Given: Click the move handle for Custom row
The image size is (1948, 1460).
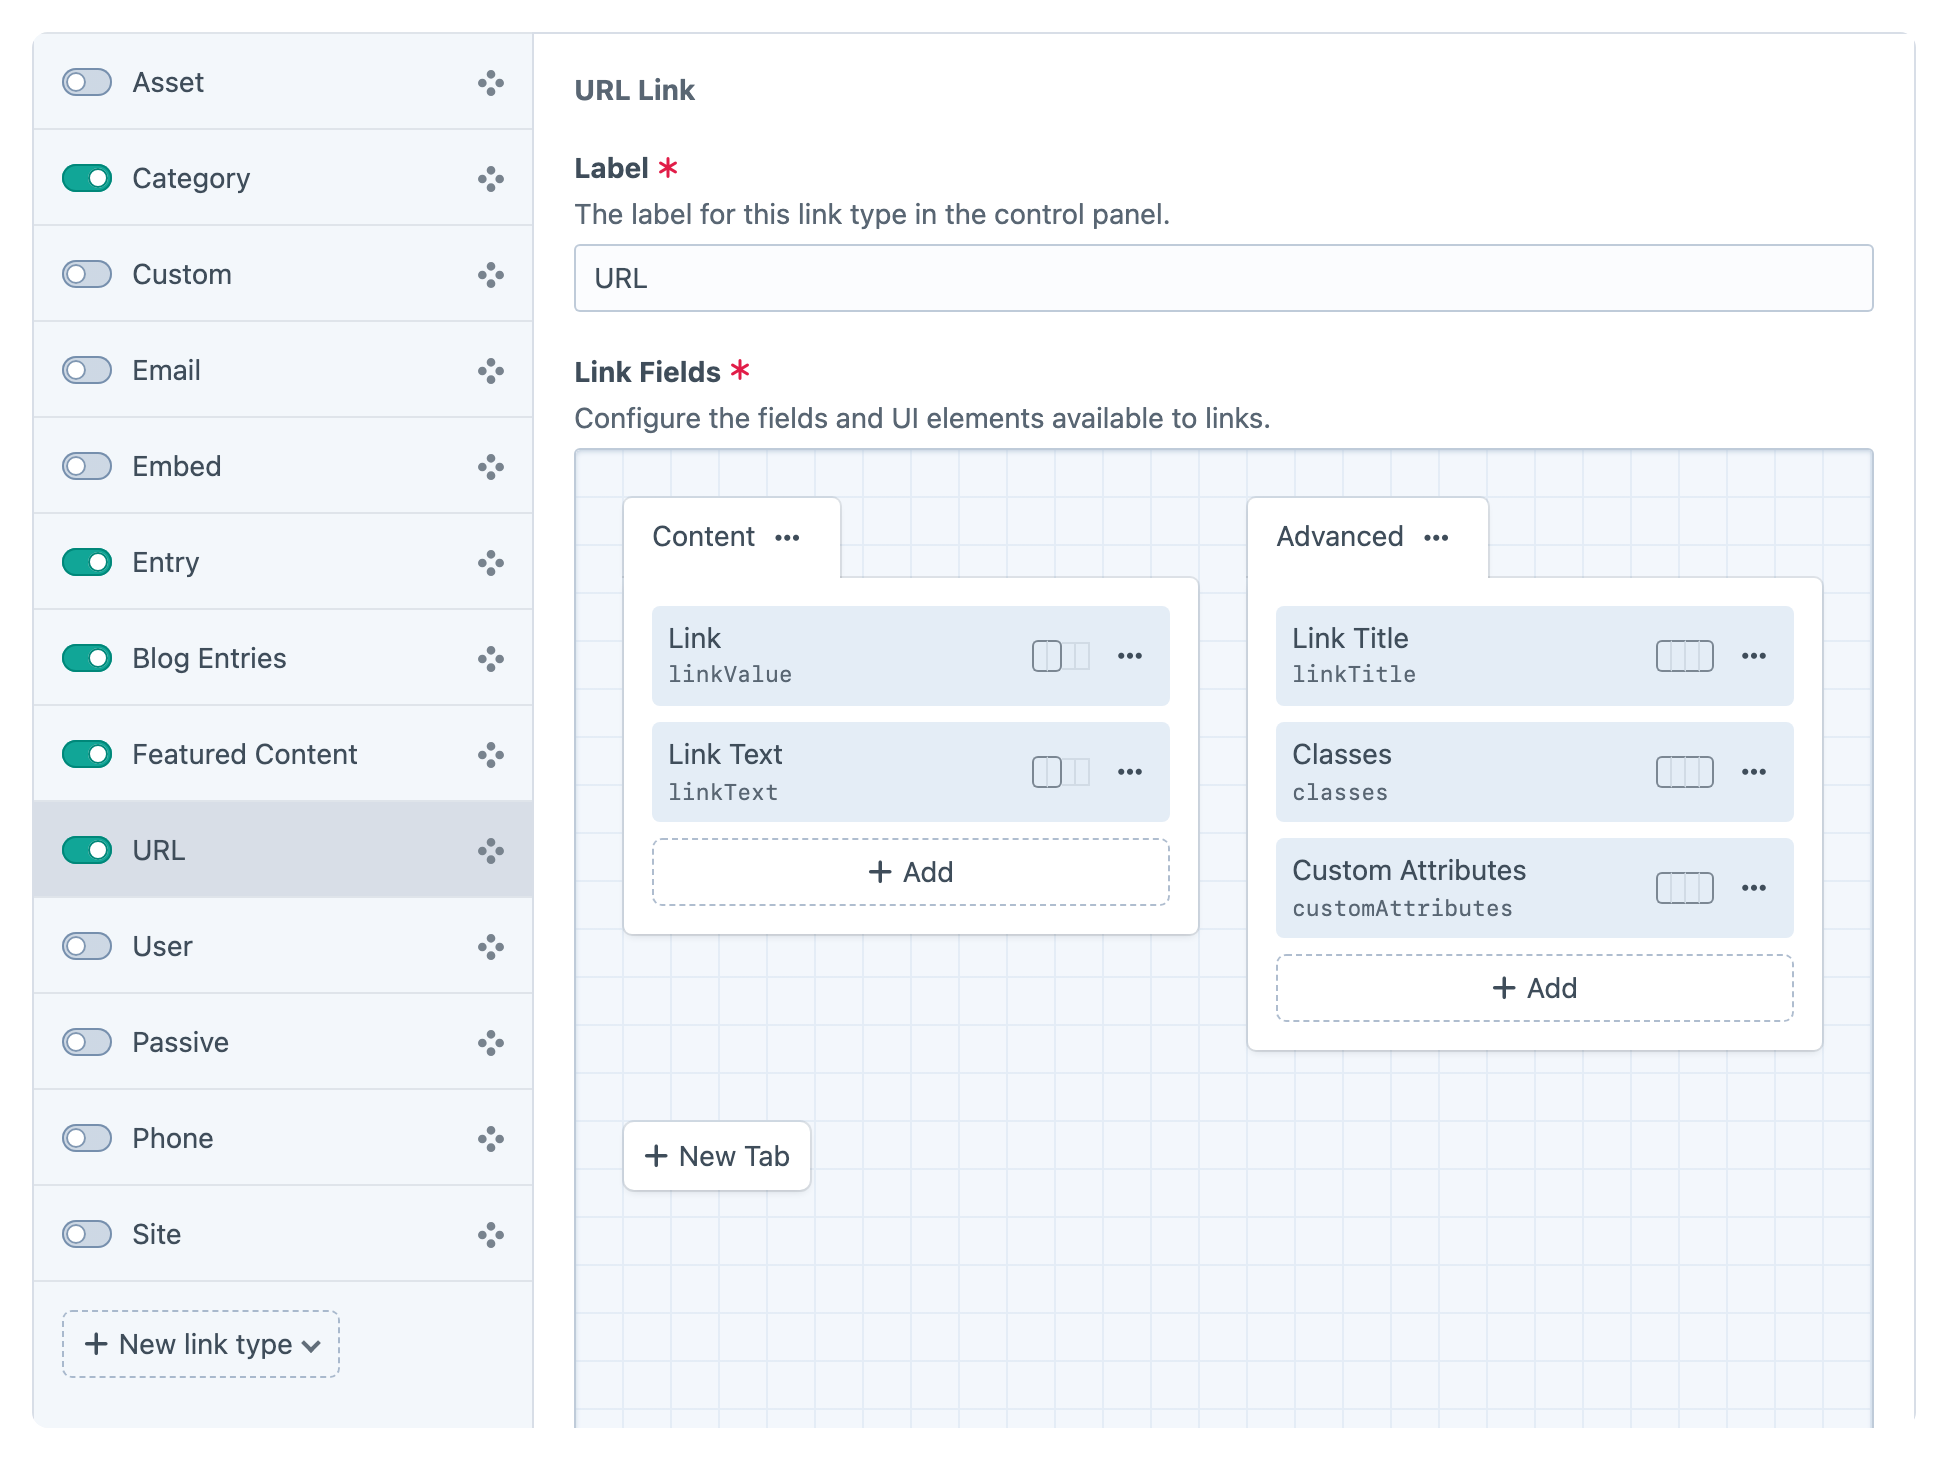Looking at the screenshot, I should [490, 275].
